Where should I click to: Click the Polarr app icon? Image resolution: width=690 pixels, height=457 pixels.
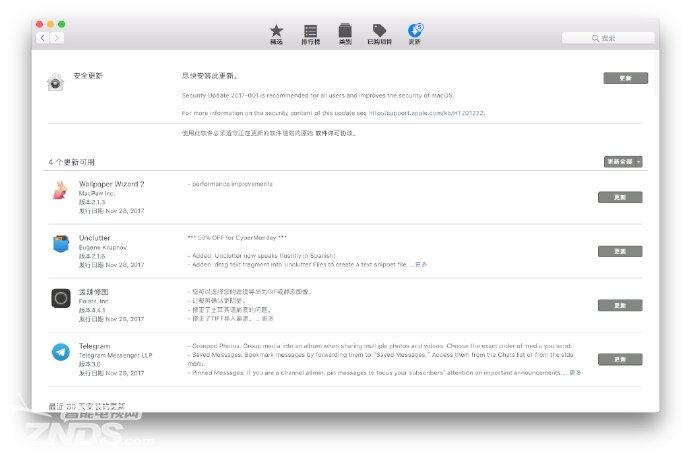click(61, 298)
